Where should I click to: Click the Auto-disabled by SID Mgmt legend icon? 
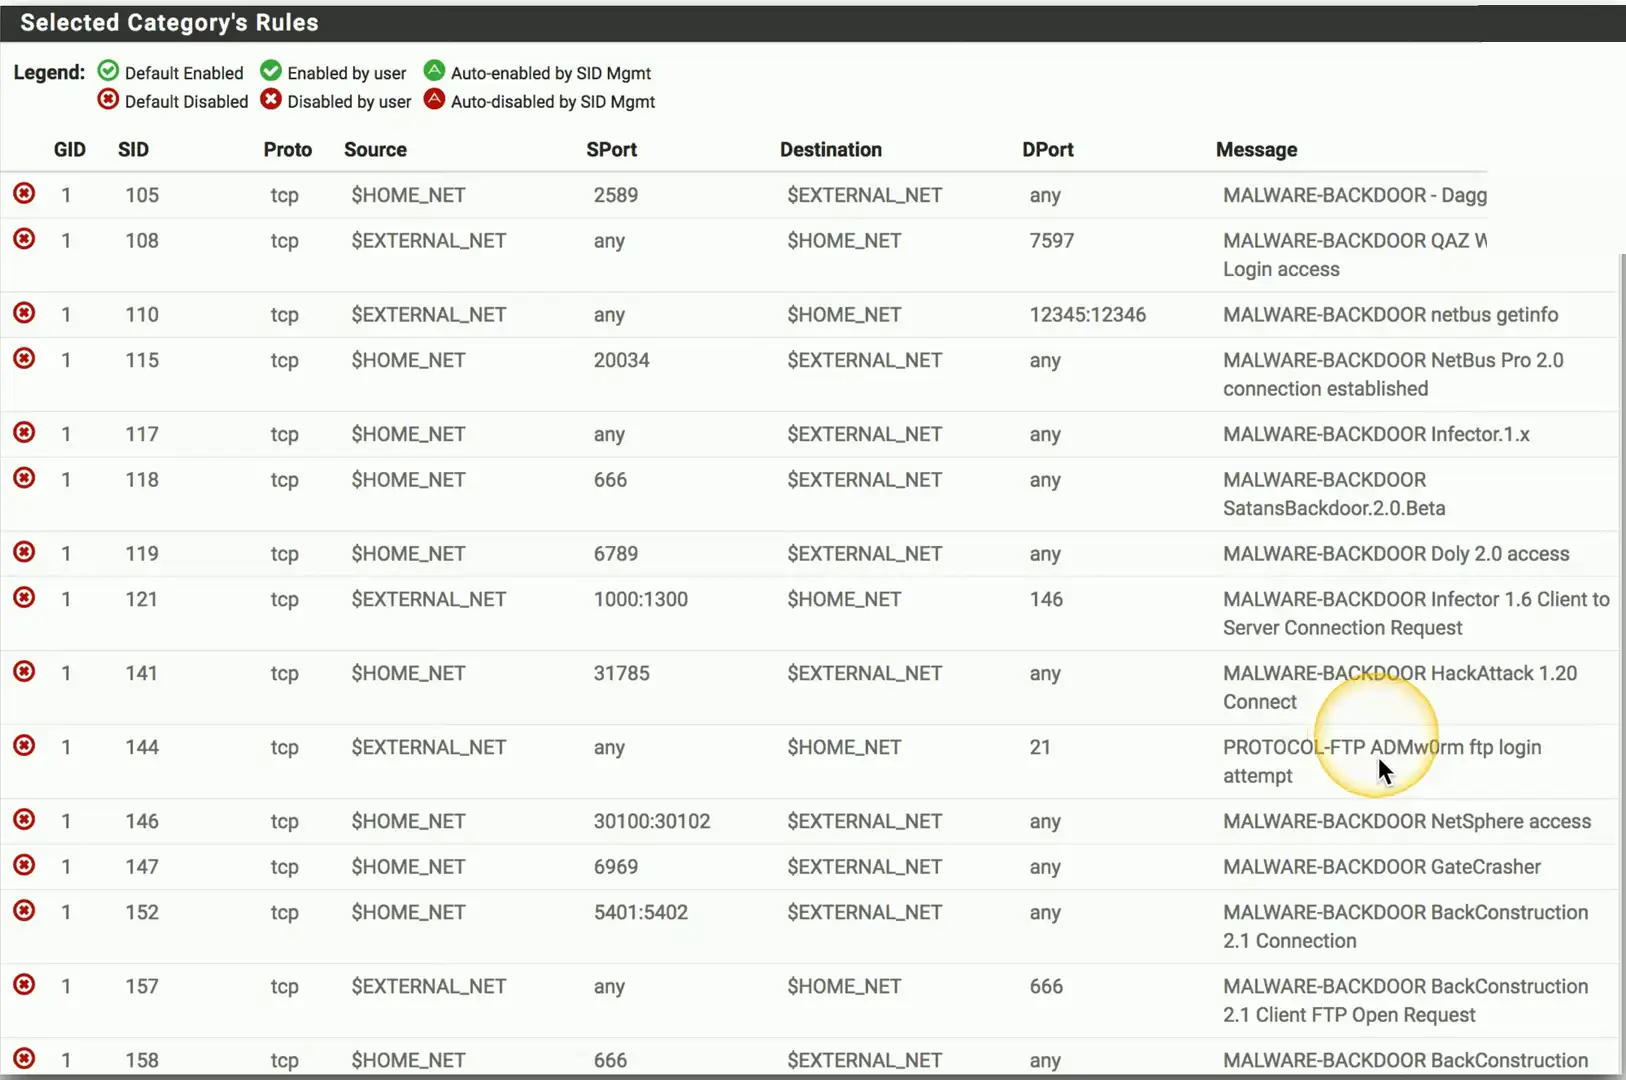click(x=434, y=100)
